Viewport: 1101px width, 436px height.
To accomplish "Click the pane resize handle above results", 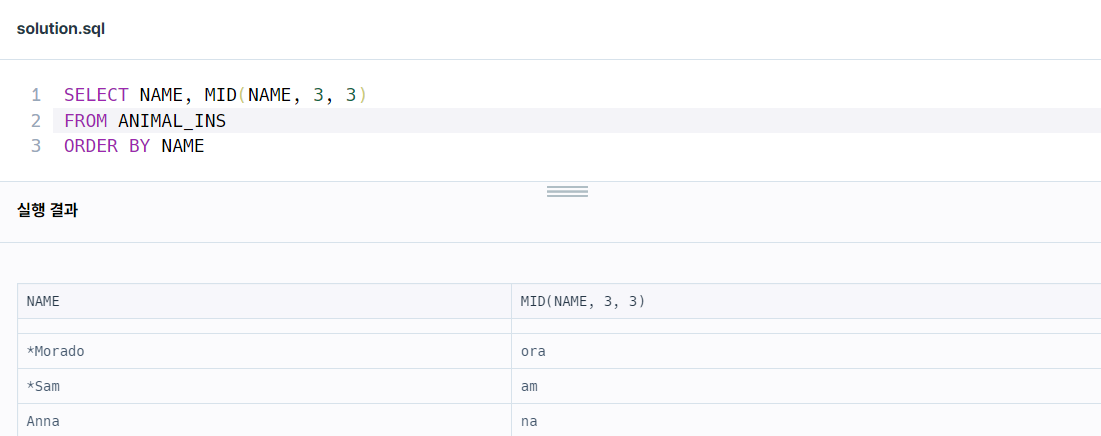I will point(567,191).
